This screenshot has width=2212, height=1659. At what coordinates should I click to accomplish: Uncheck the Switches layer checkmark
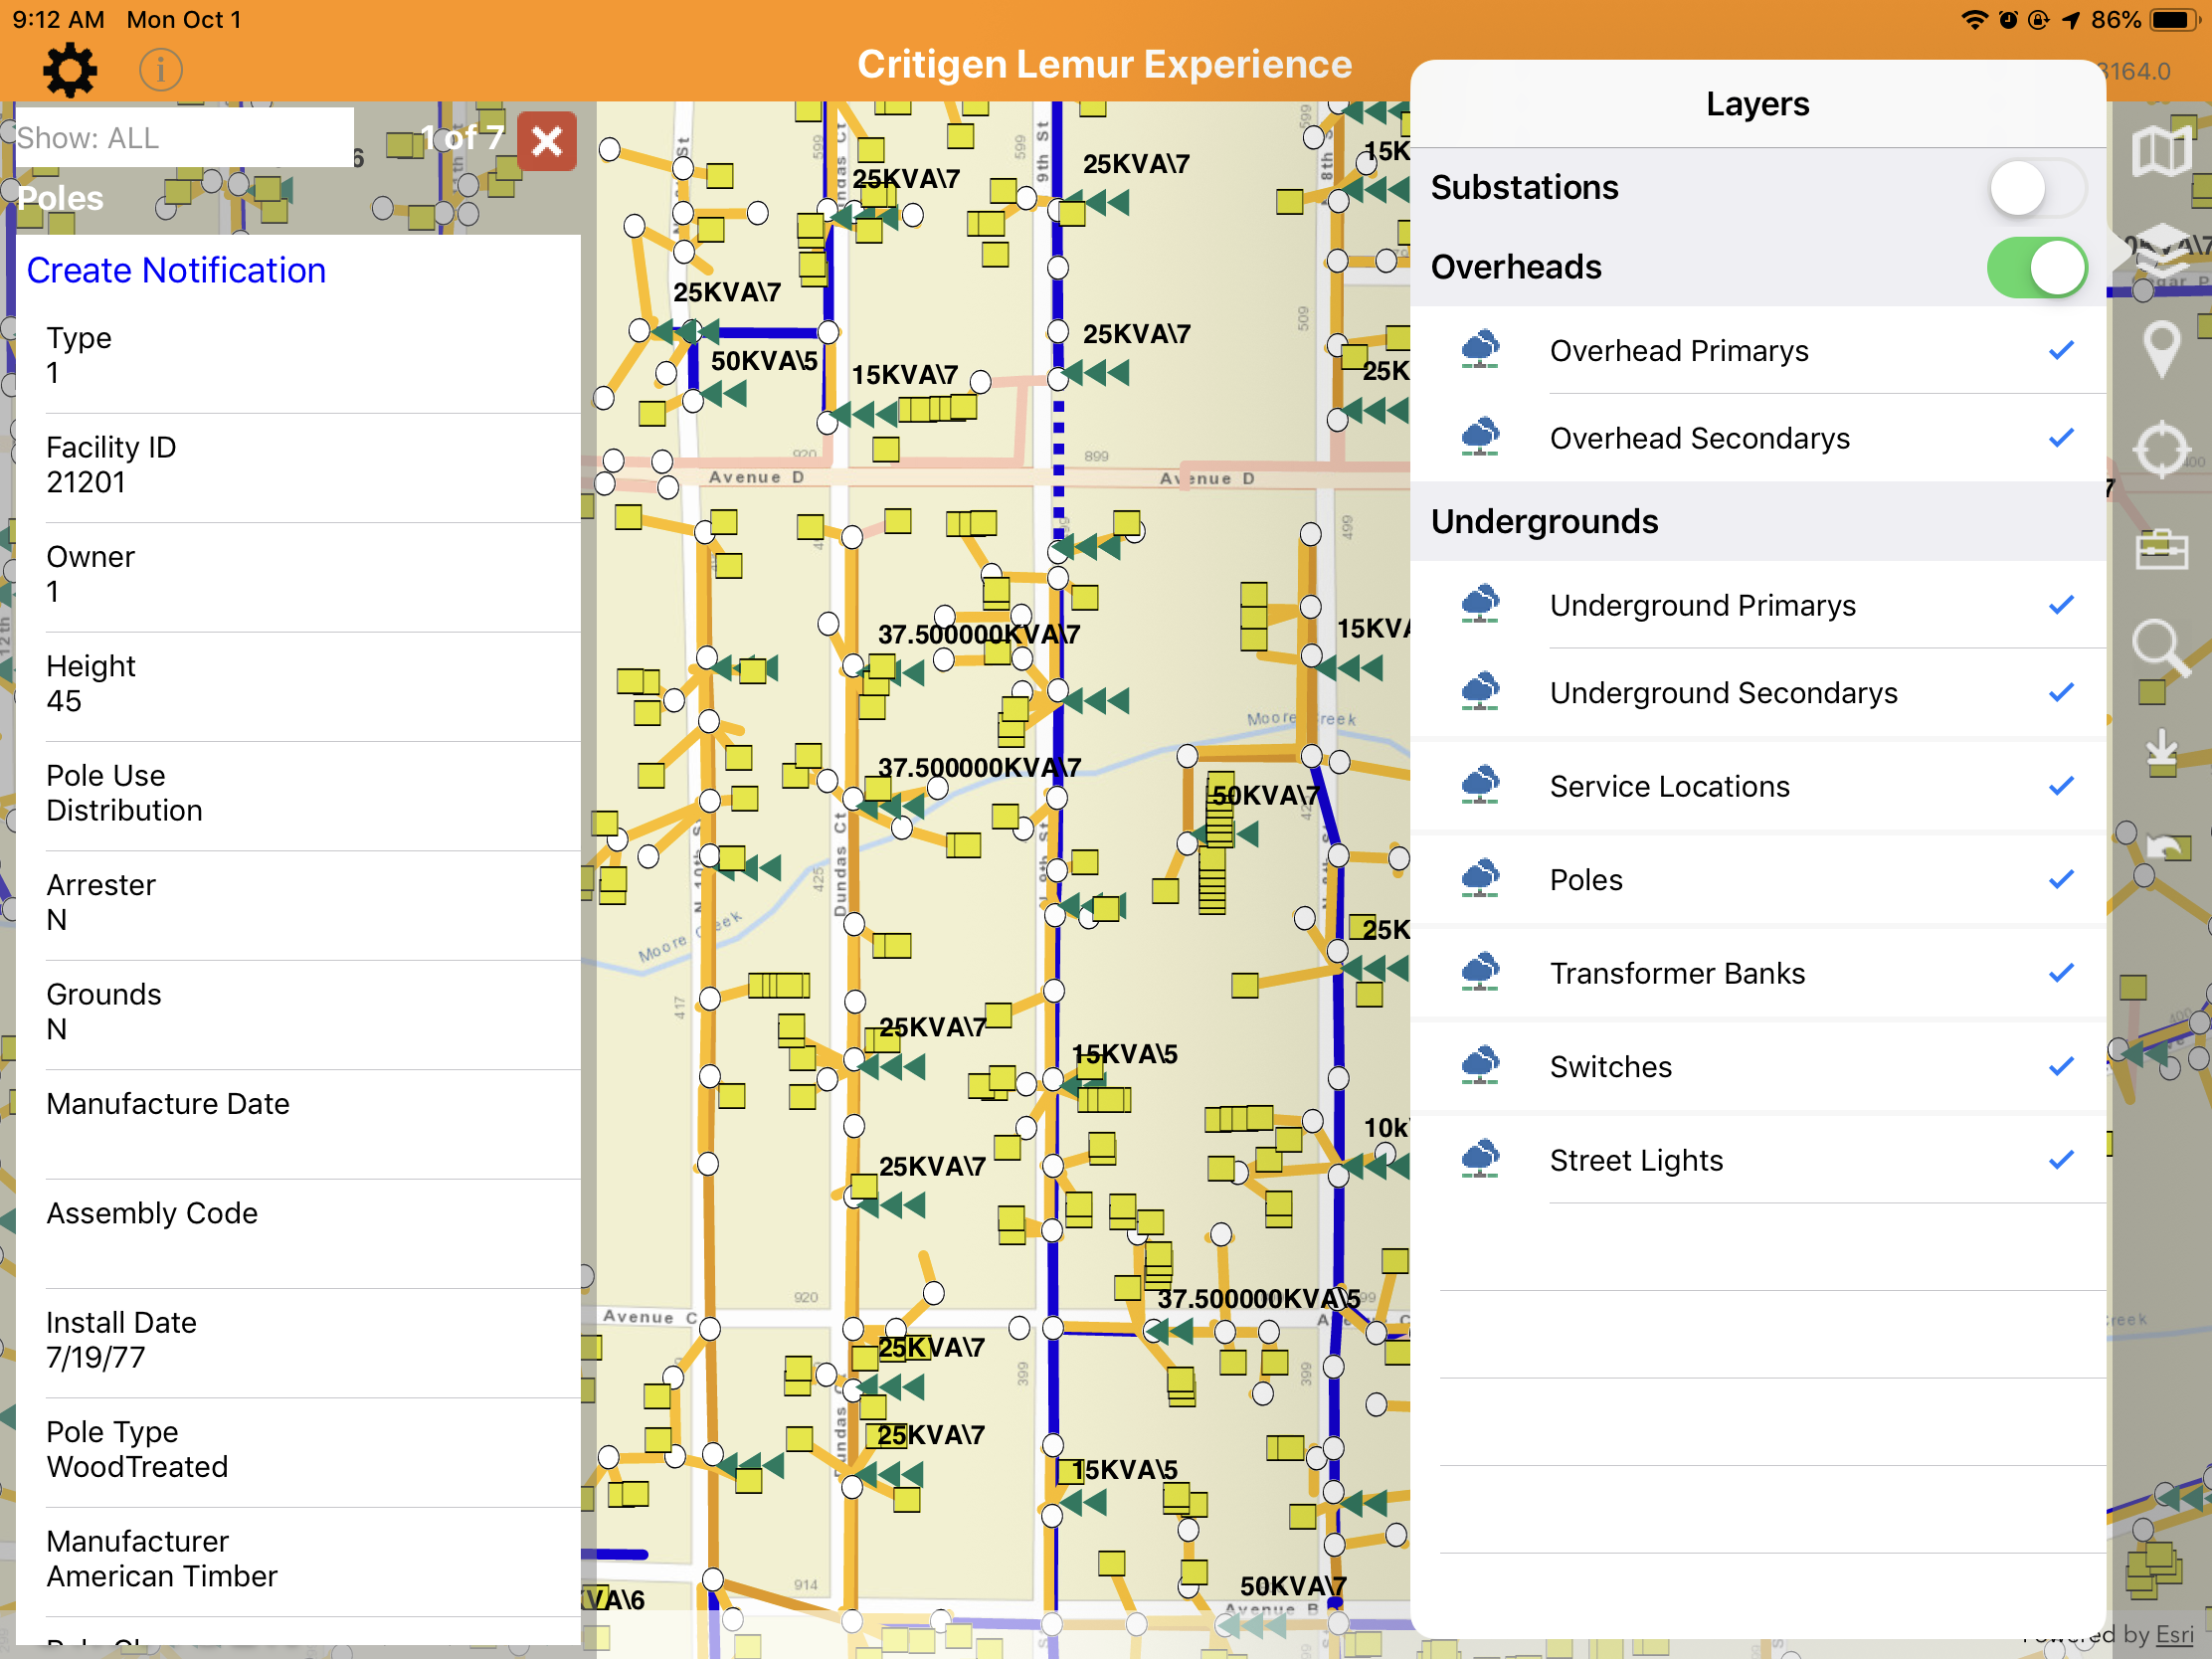click(2061, 1065)
